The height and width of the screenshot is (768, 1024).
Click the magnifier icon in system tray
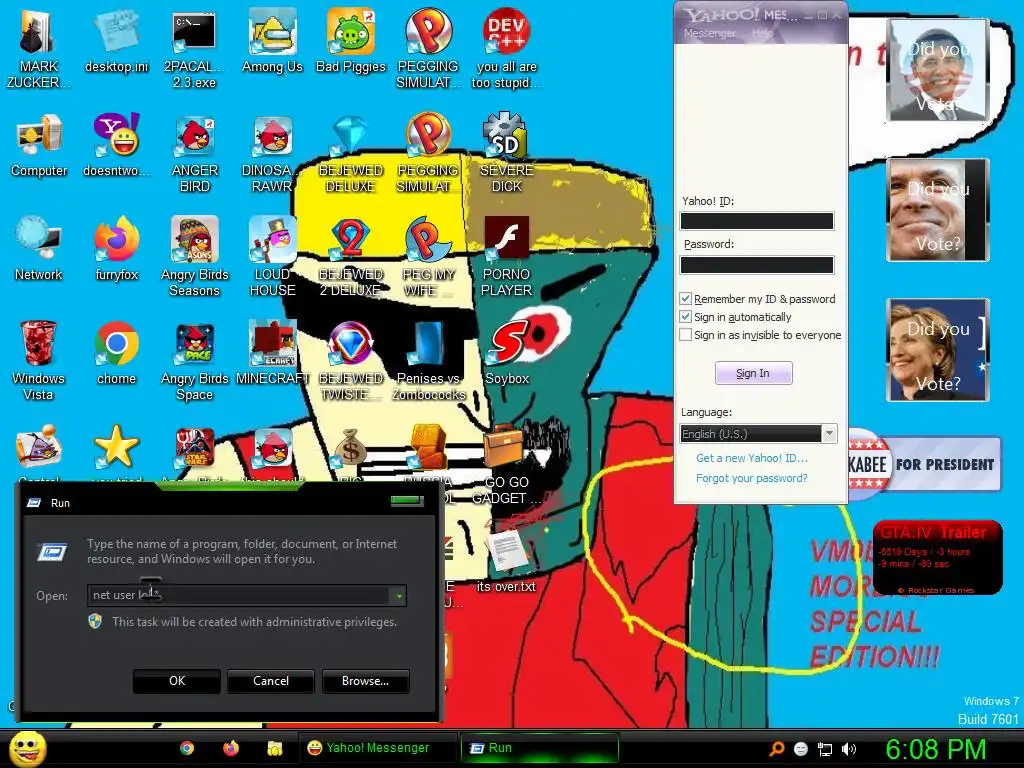point(777,749)
